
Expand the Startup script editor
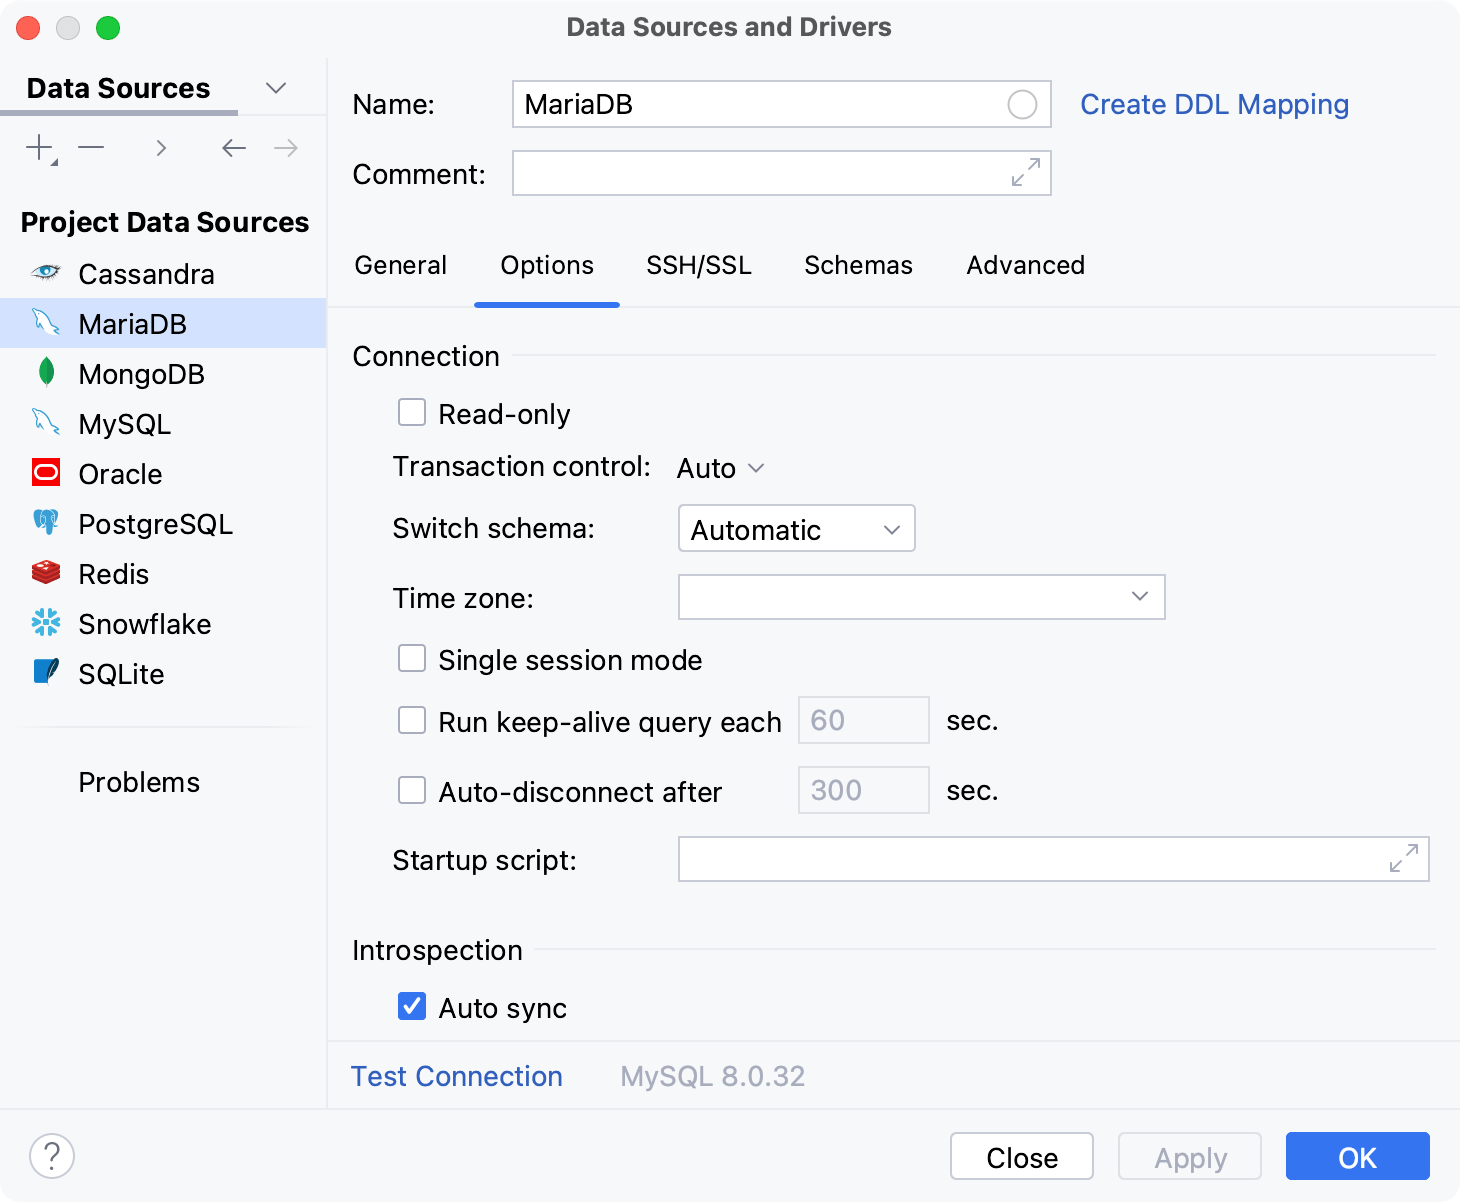[x=1405, y=859]
